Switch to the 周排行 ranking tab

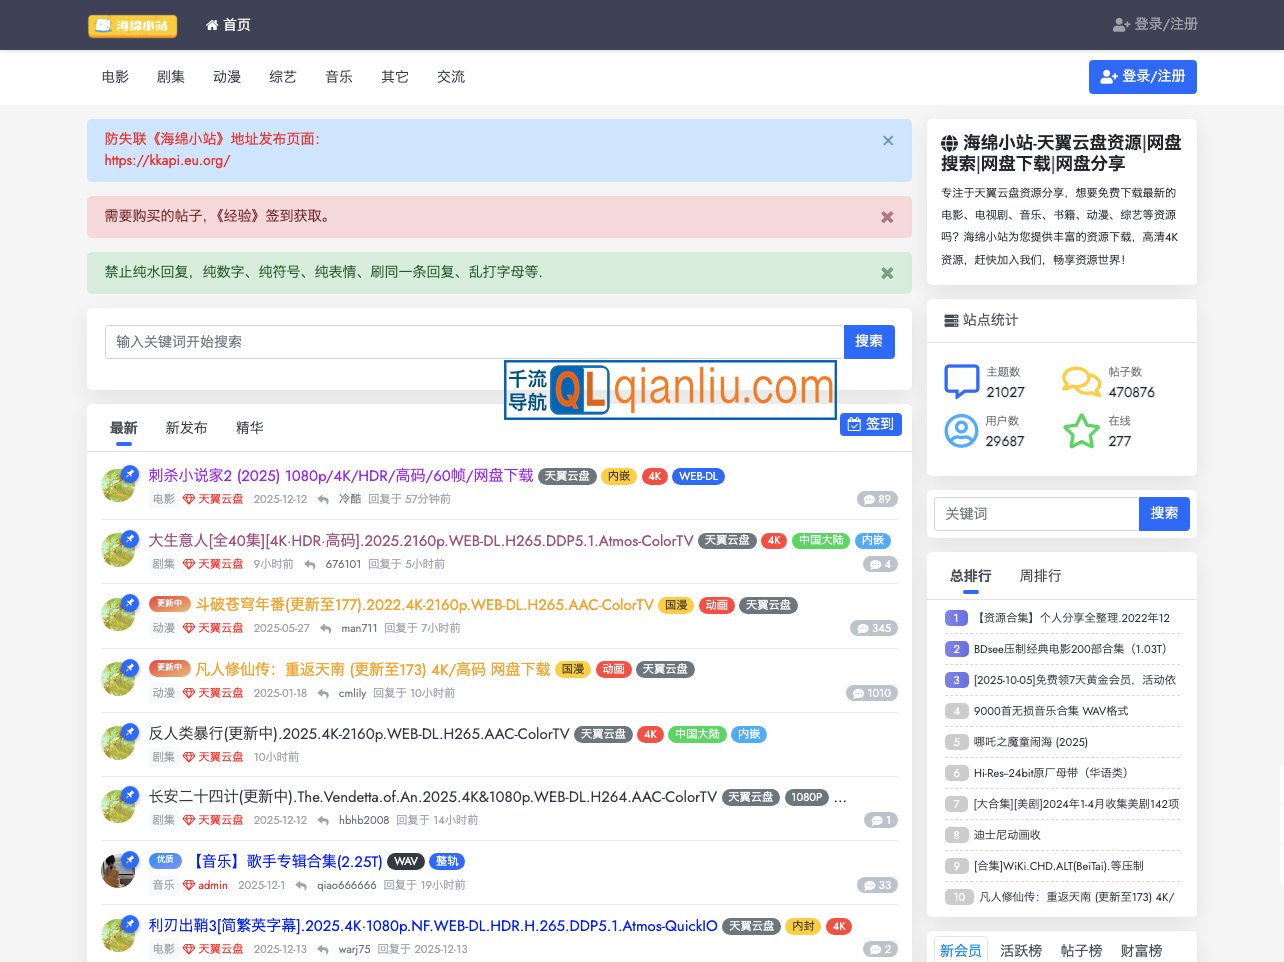(1040, 576)
